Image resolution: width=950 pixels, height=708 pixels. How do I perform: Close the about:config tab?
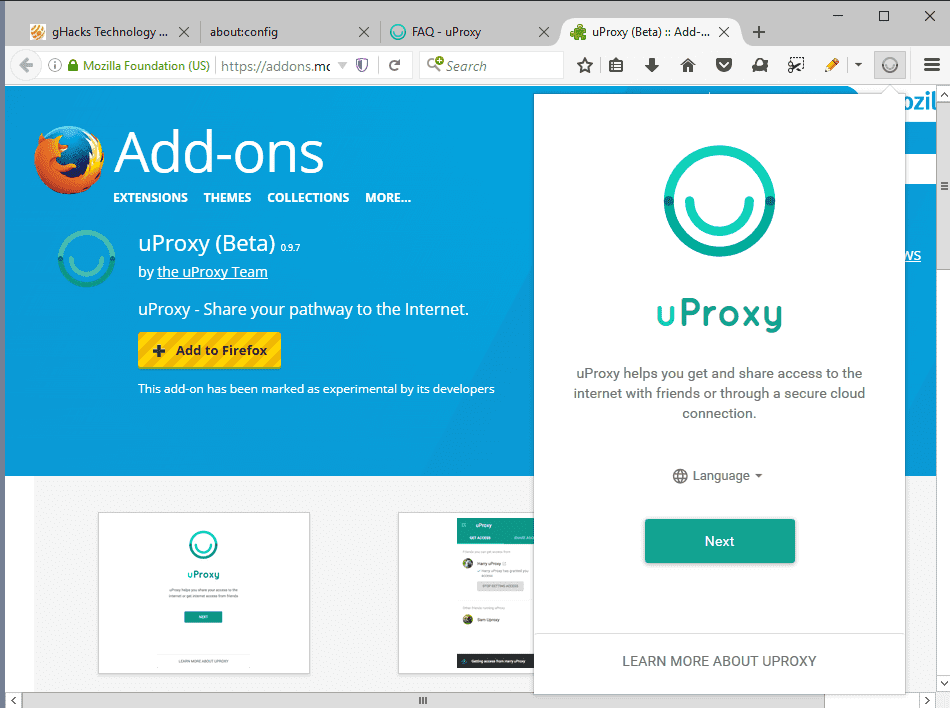[x=364, y=32]
